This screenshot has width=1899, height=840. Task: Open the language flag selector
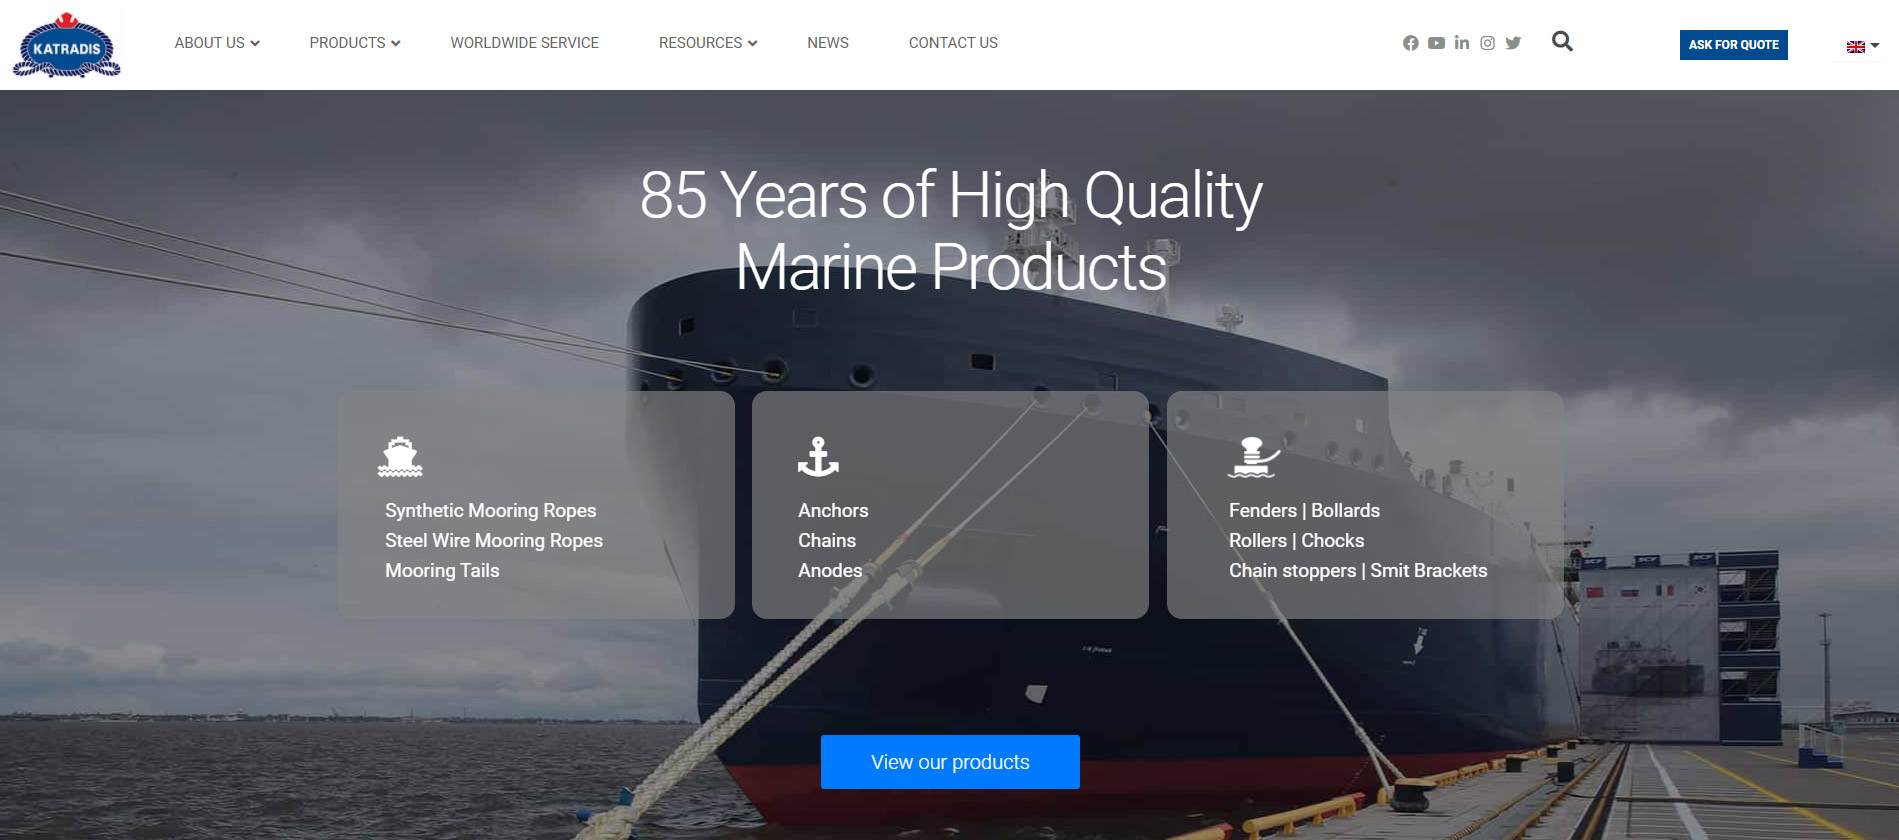(x=1863, y=46)
